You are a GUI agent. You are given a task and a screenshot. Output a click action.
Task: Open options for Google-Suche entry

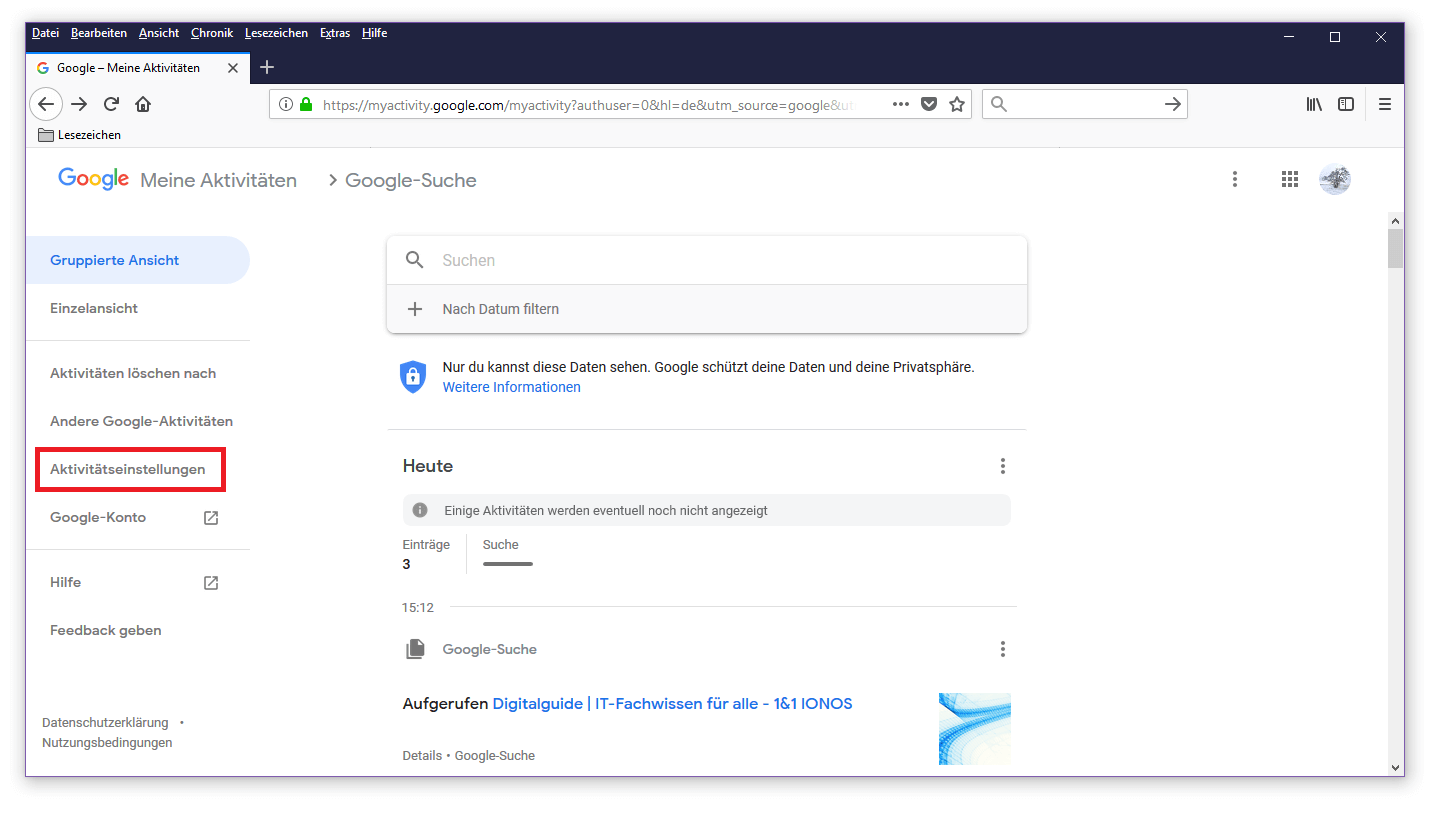1003,650
